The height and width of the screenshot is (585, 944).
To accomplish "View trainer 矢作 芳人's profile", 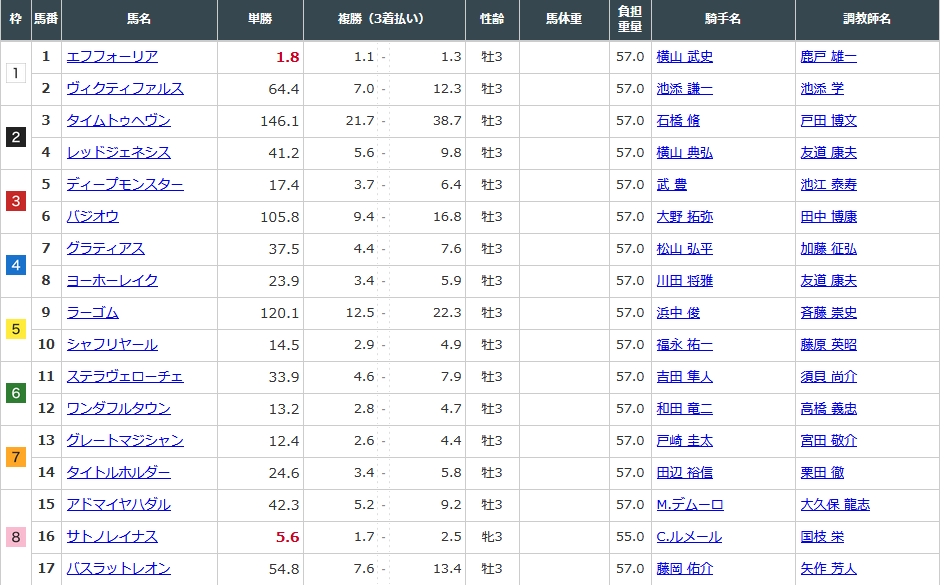I will [x=828, y=569].
